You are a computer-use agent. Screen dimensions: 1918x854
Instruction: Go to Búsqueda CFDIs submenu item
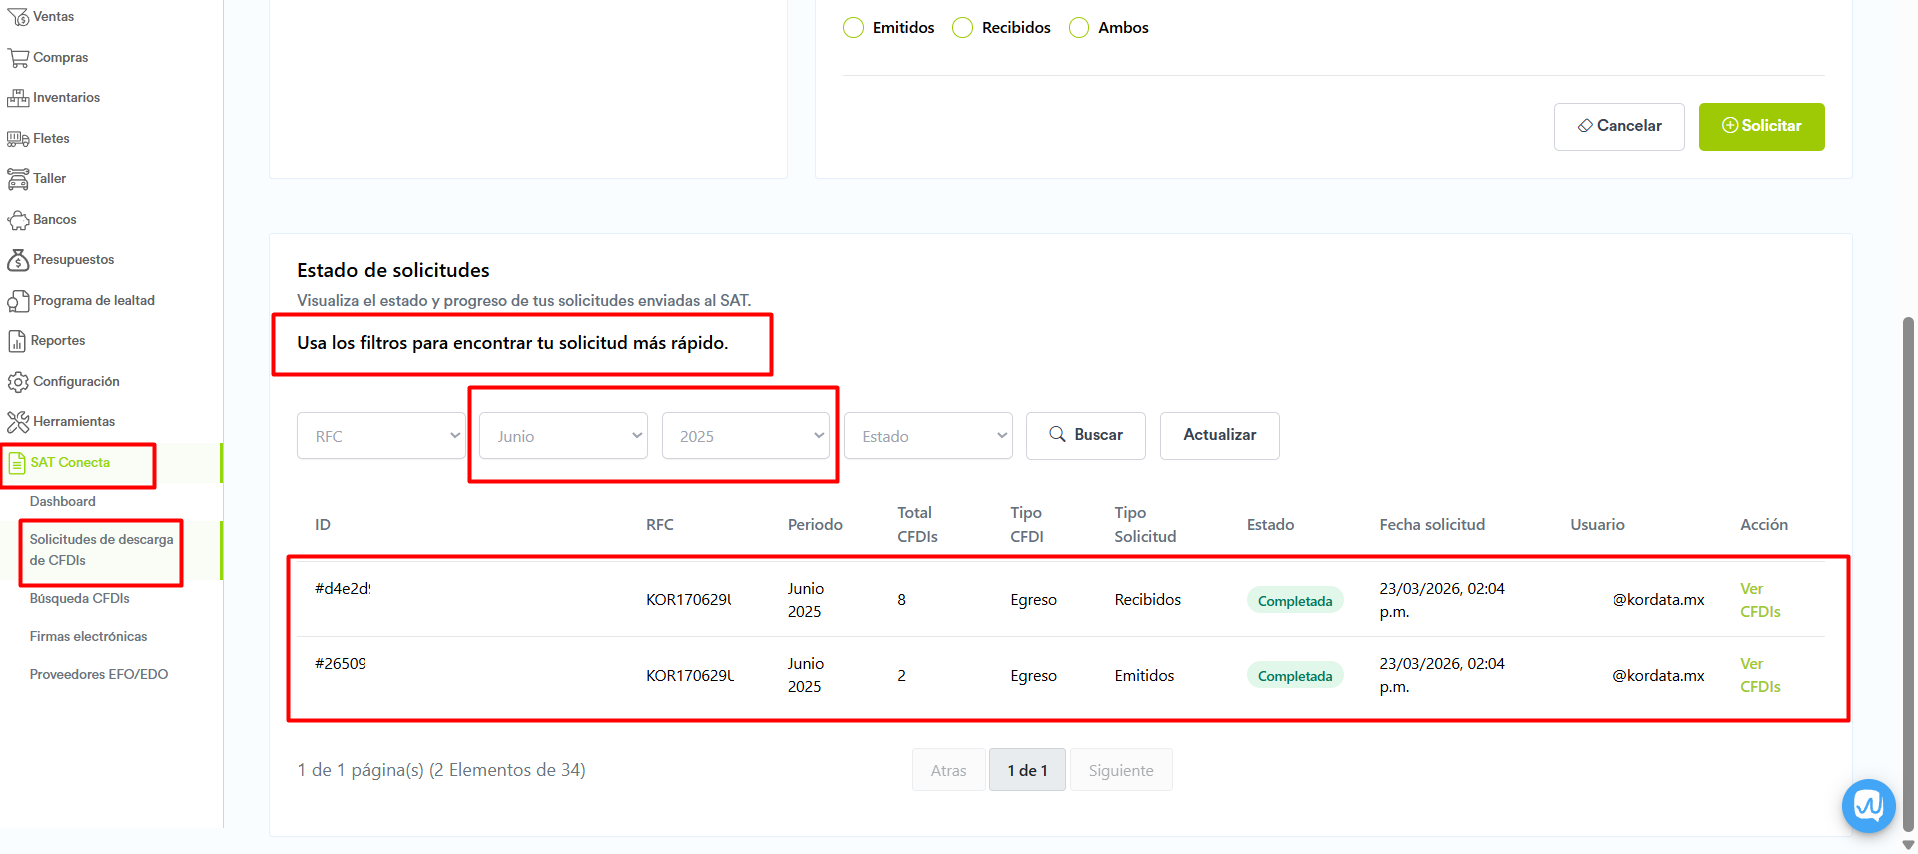(80, 598)
